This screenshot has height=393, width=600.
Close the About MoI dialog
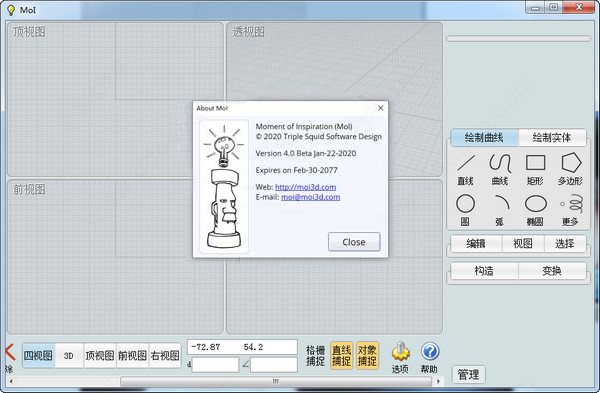[354, 242]
